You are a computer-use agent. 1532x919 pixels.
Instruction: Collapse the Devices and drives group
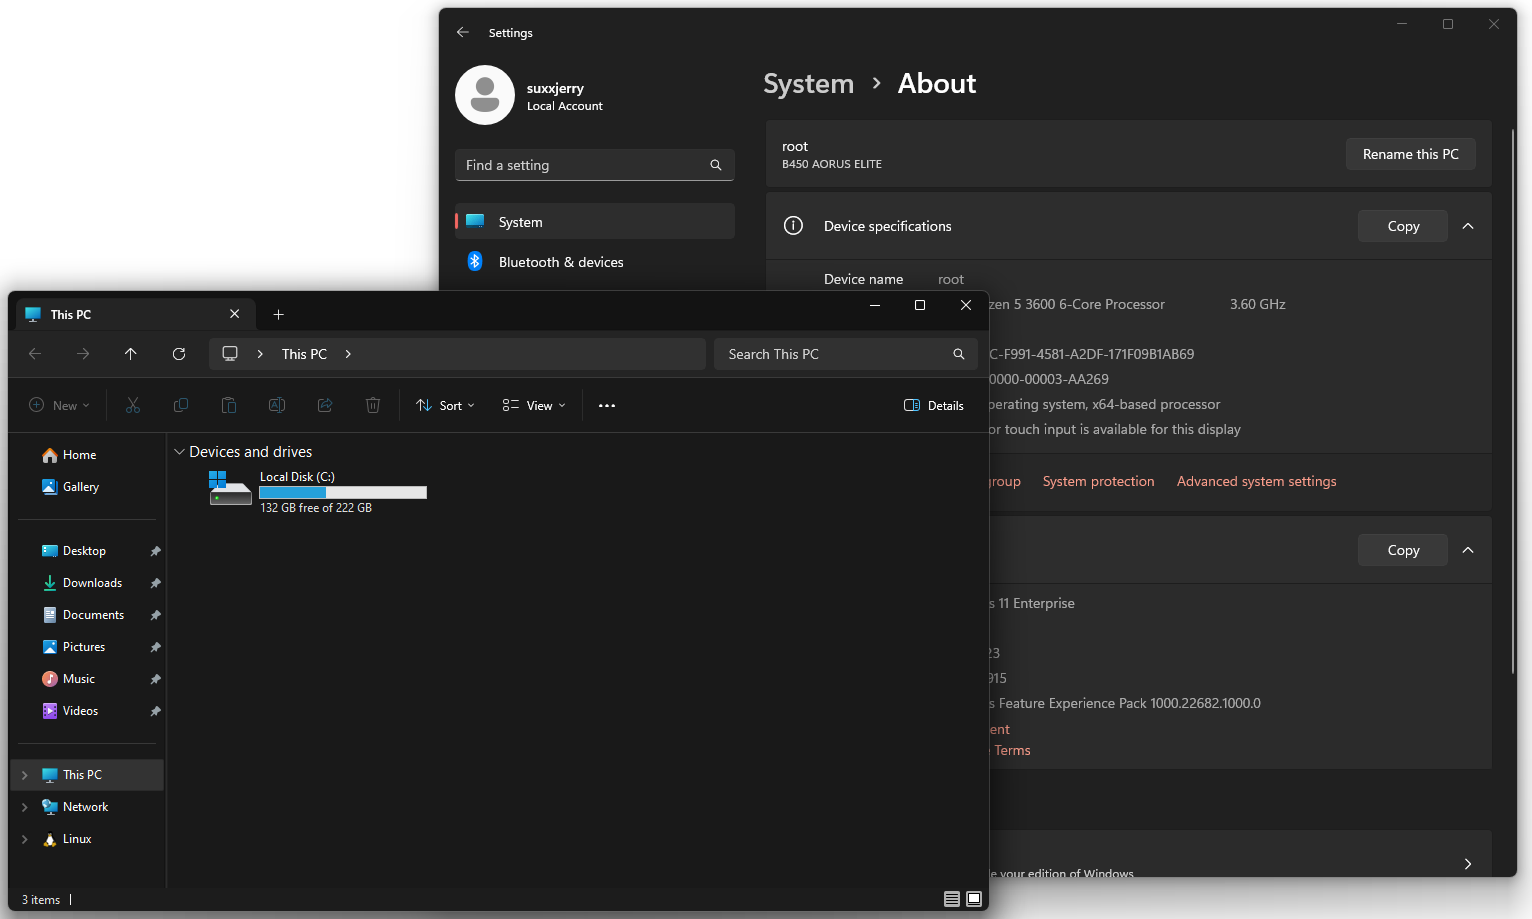pyautogui.click(x=179, y=452)
